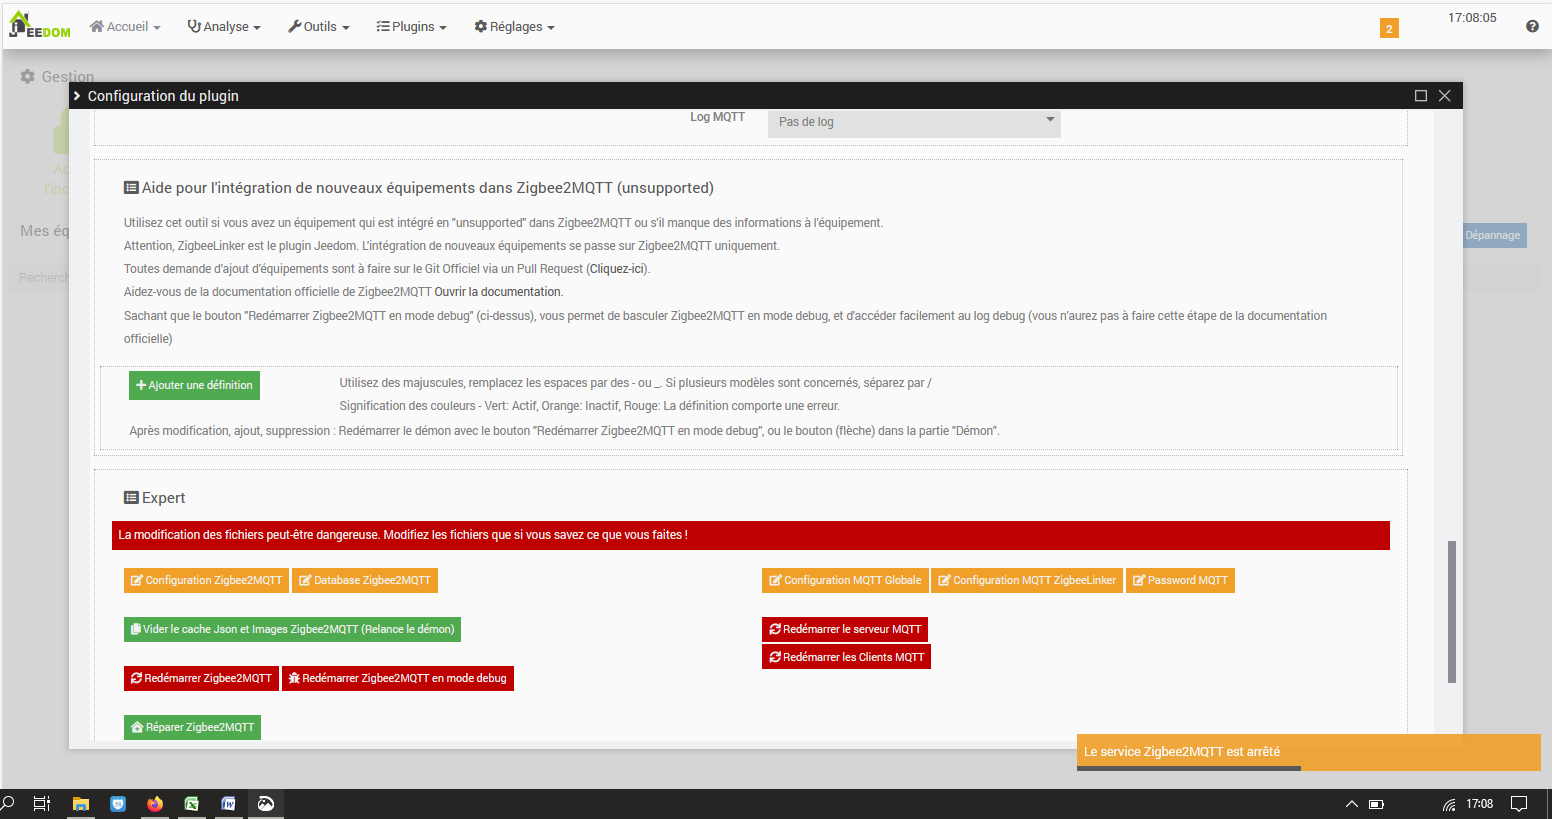Open Task View on the taskbar
Image resolution: width=1552 pixels, height=819 pixels.
click(x=42, y=804)
